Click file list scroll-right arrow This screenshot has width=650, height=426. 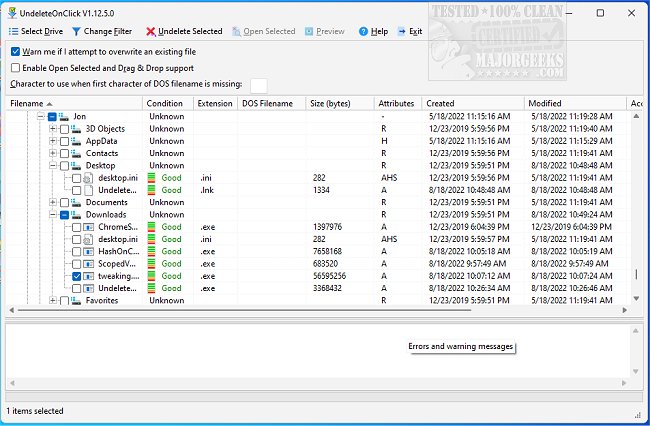click(625, 310)
